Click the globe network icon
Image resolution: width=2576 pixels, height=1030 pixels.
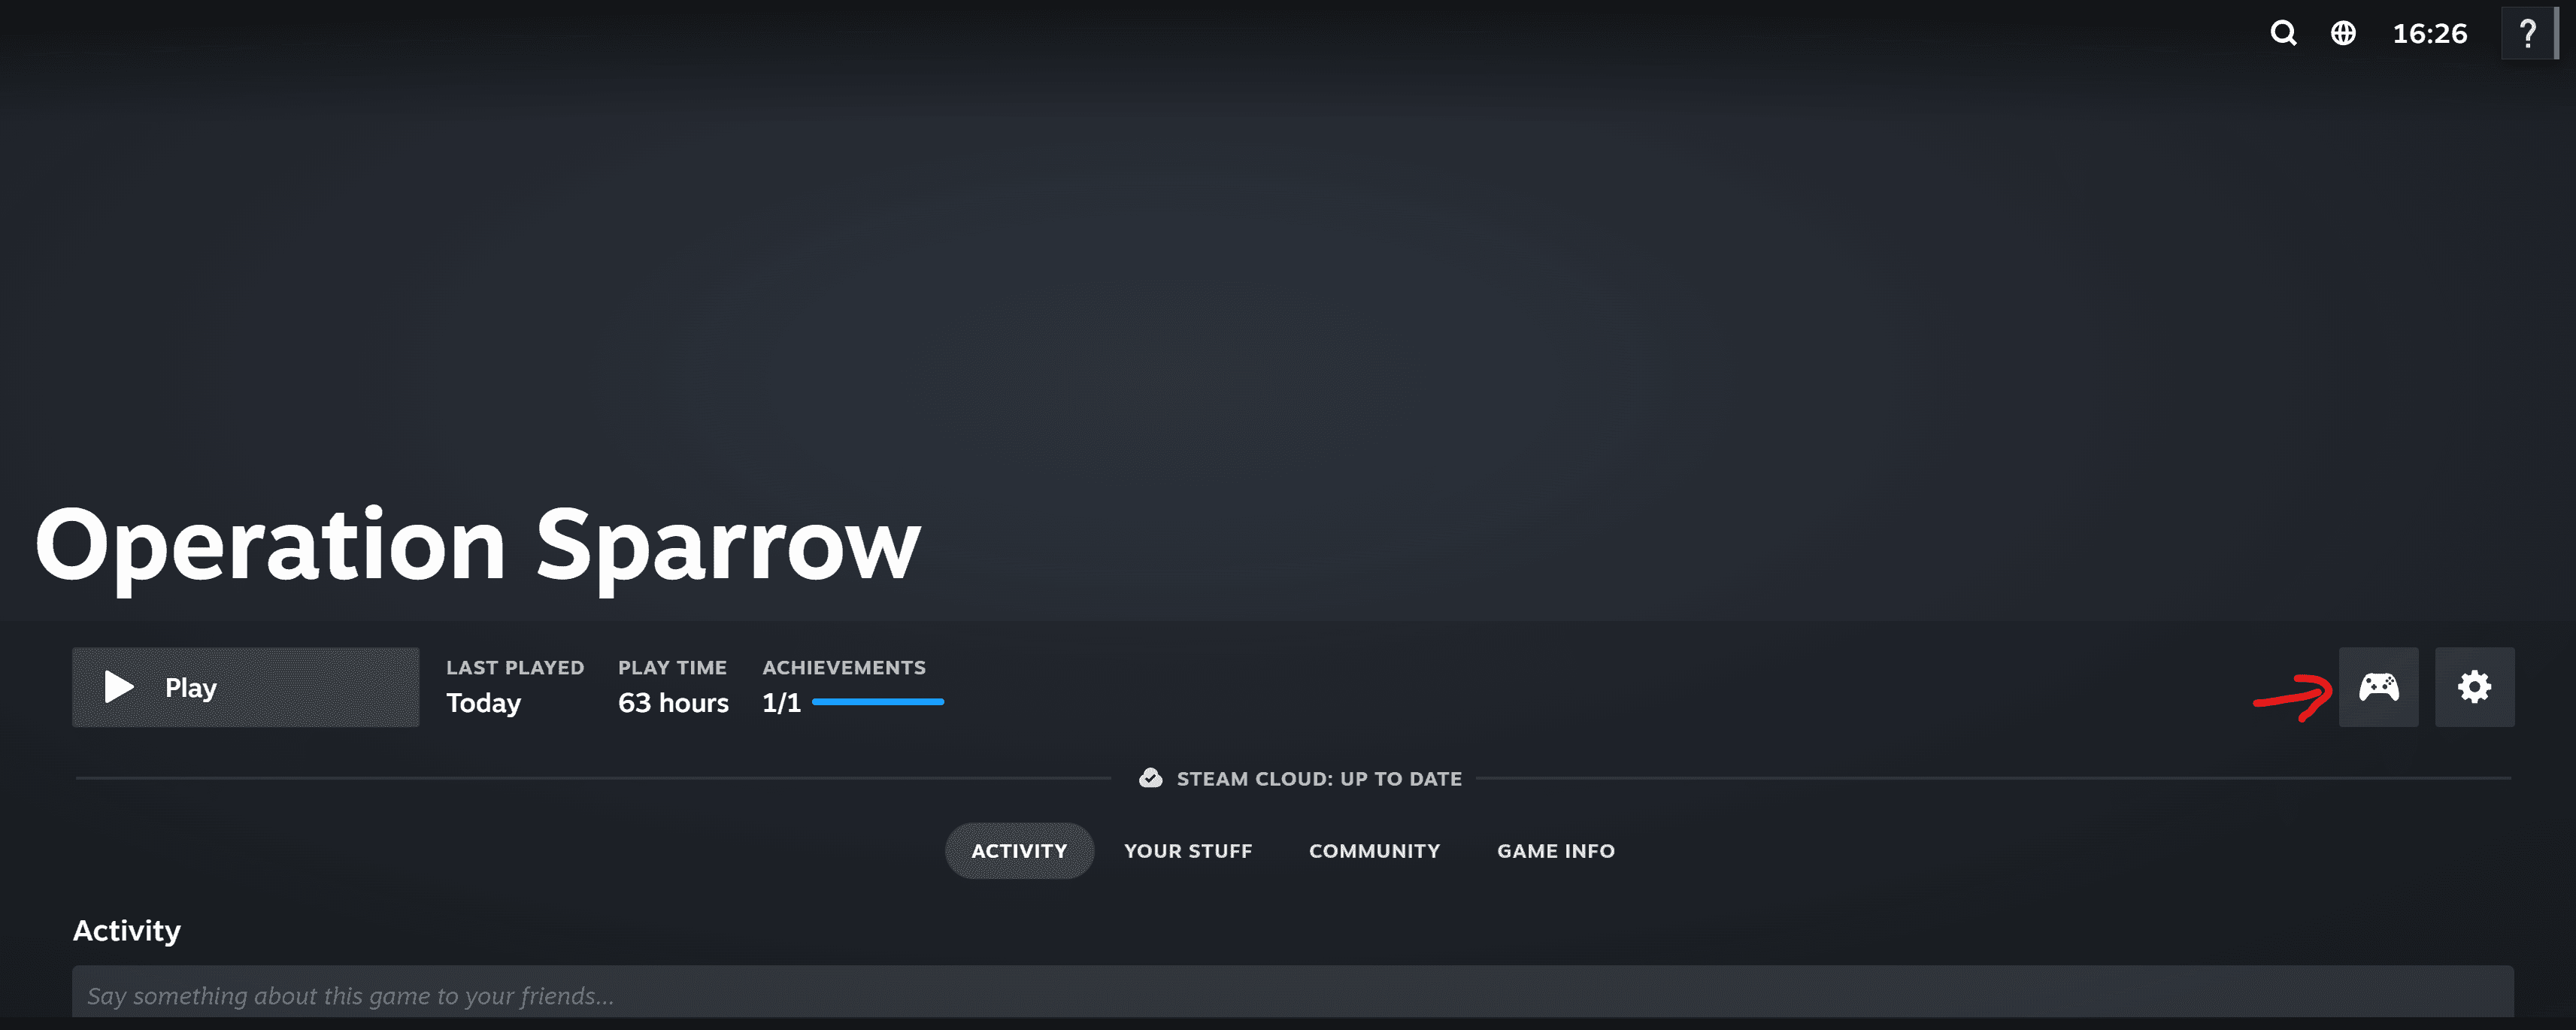2343,33
